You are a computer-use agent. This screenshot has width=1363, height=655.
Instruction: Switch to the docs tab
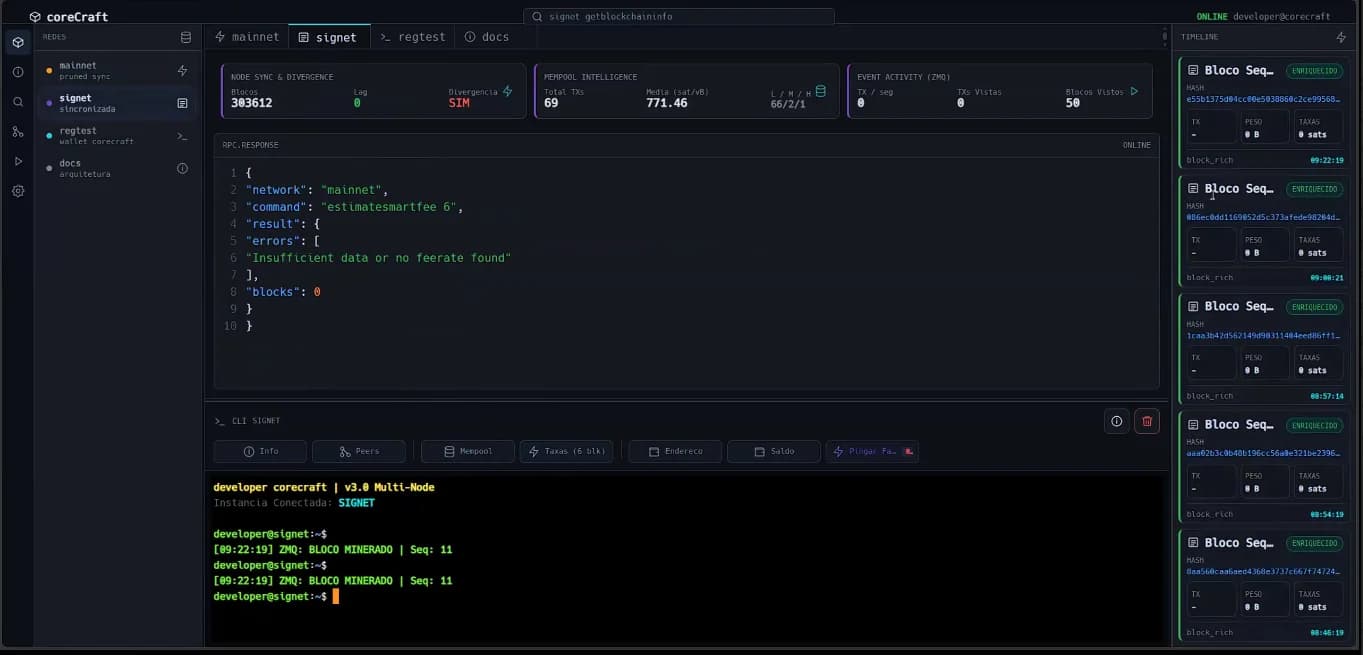tap(487, 37)
